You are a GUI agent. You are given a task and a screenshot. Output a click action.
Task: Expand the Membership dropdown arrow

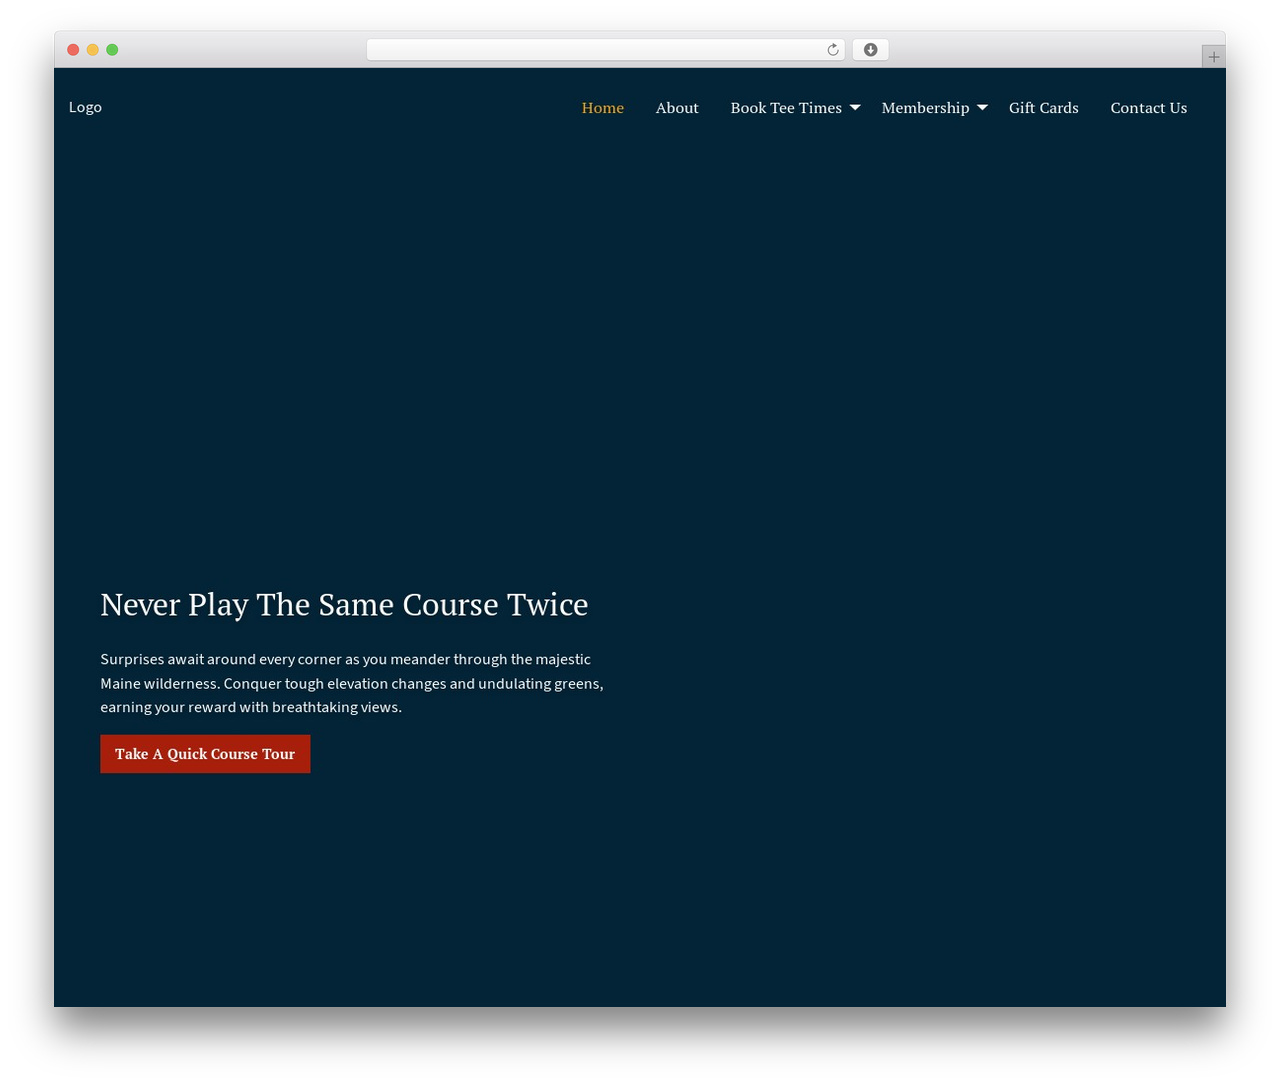click(x=982, y=107)
